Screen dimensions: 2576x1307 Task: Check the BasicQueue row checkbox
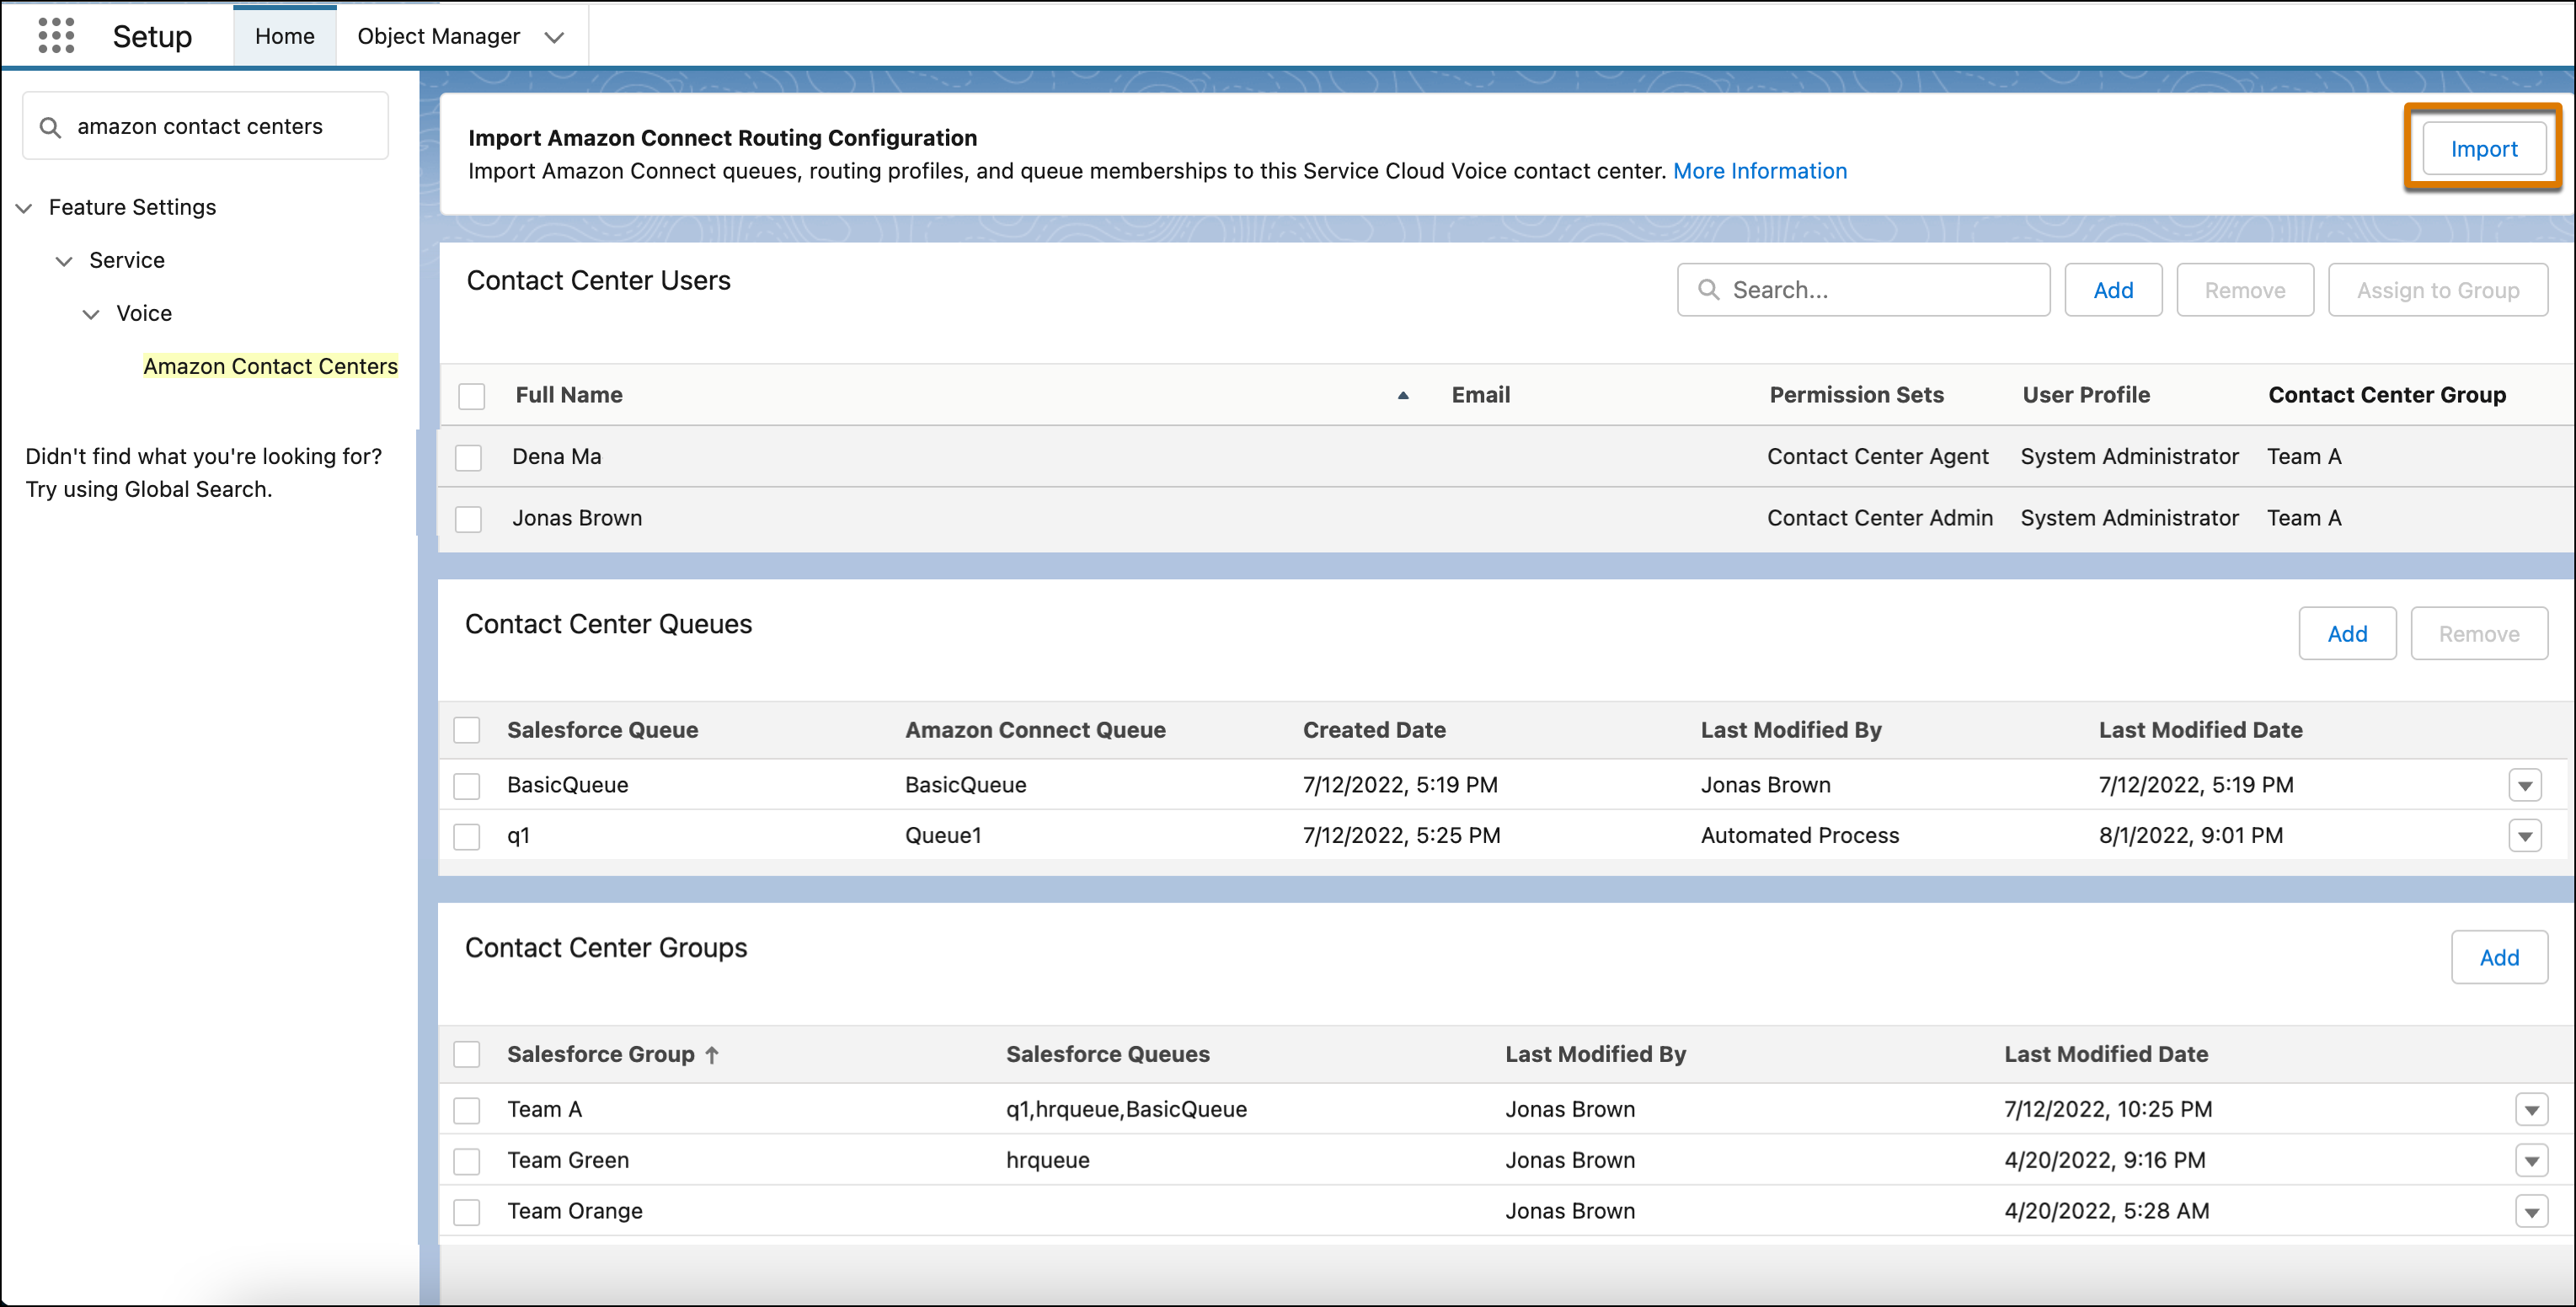(467, 786)
